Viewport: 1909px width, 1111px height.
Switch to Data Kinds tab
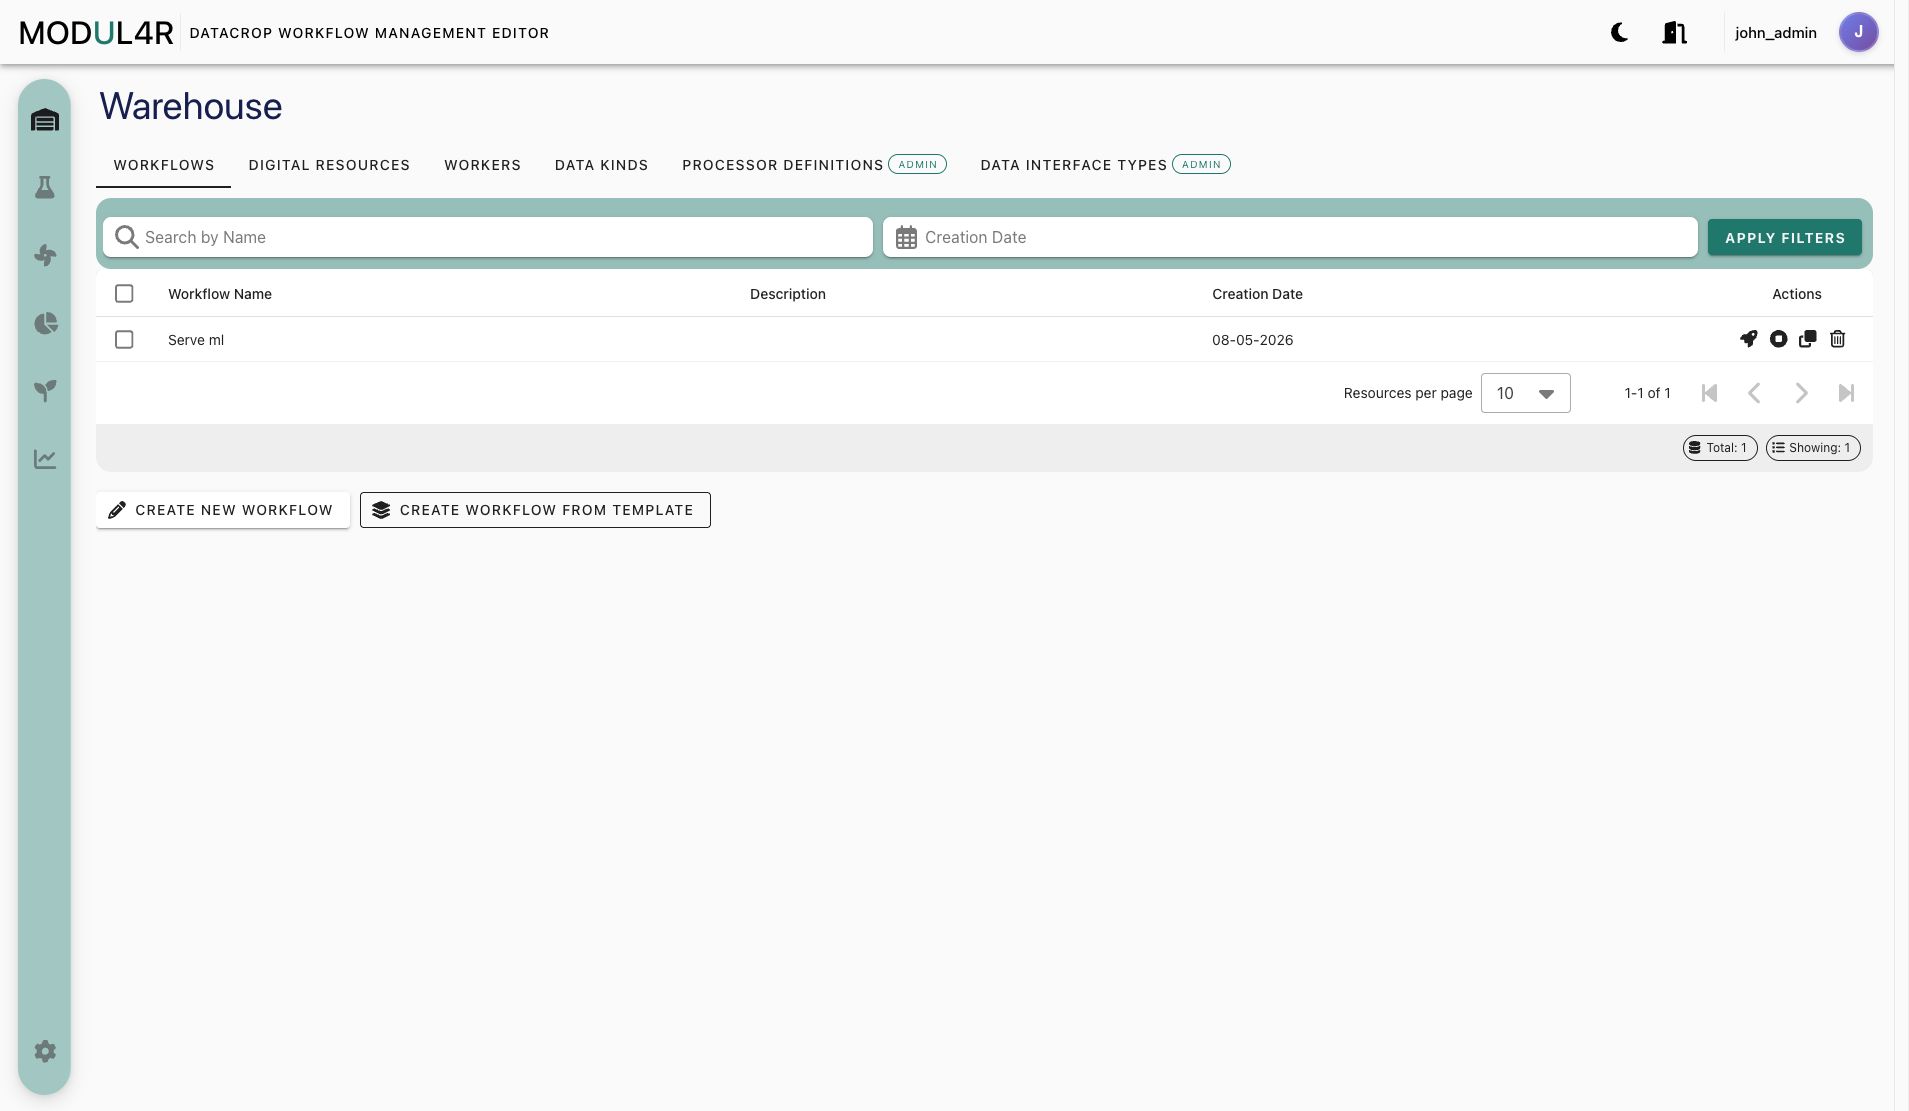pos(601,165)
